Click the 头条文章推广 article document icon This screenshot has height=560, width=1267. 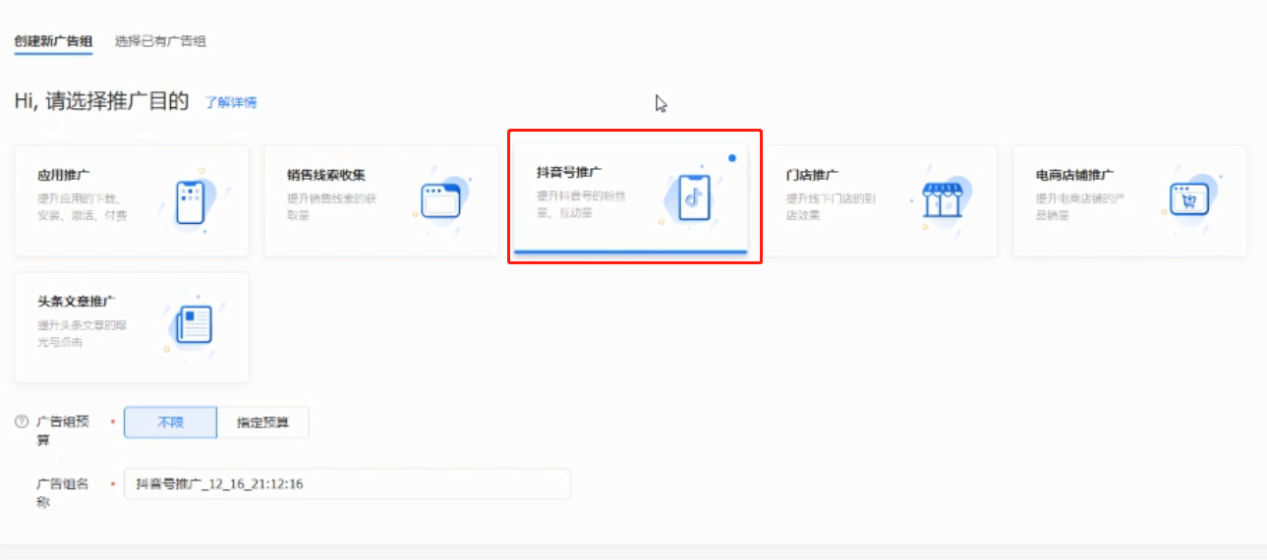coord(194,324)
